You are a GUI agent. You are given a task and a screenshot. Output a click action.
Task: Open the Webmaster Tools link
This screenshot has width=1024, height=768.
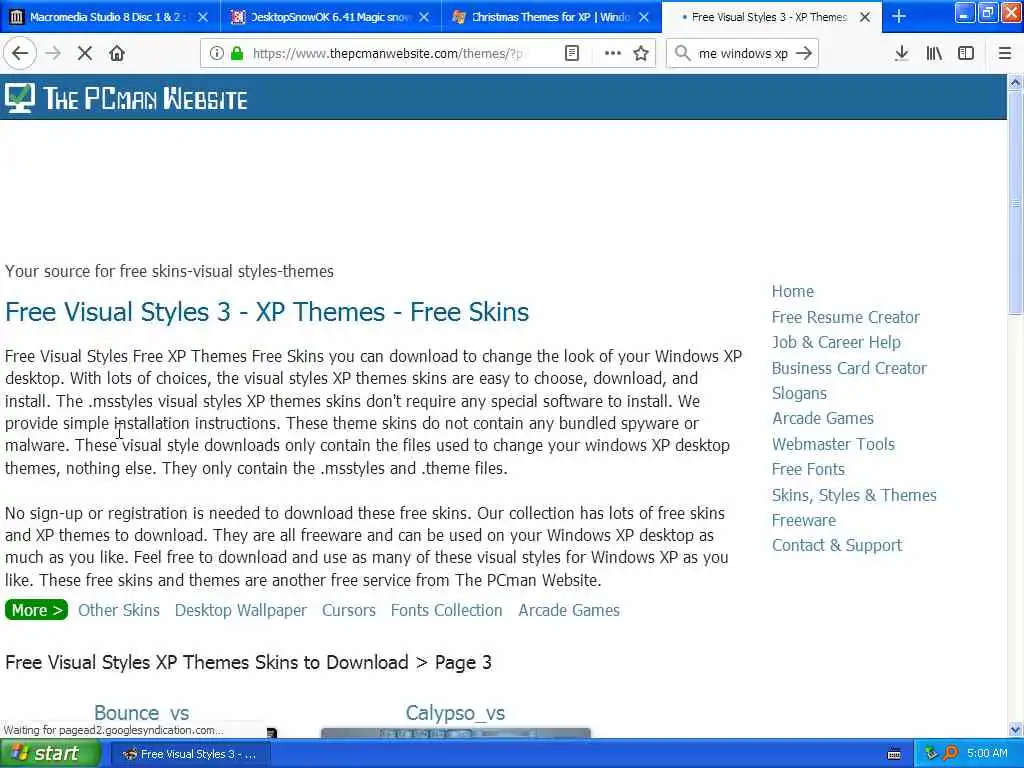(833, 444)
